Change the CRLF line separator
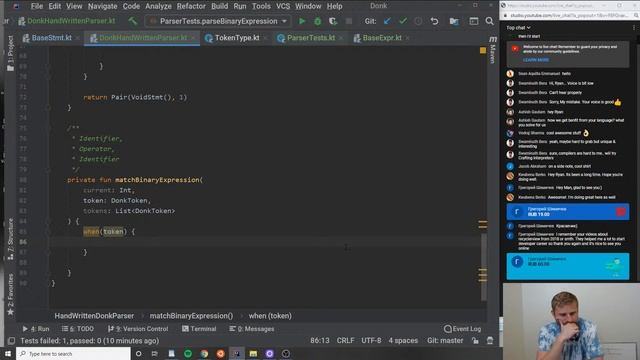The image size is (640, 360). (x=345, y=340)
